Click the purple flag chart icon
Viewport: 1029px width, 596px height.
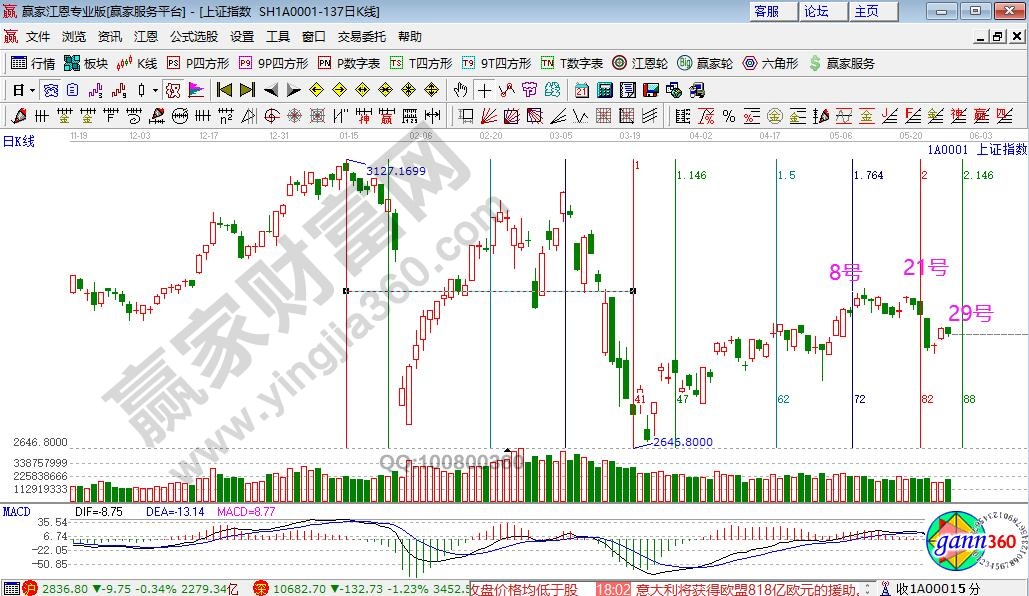click(196, 90)
